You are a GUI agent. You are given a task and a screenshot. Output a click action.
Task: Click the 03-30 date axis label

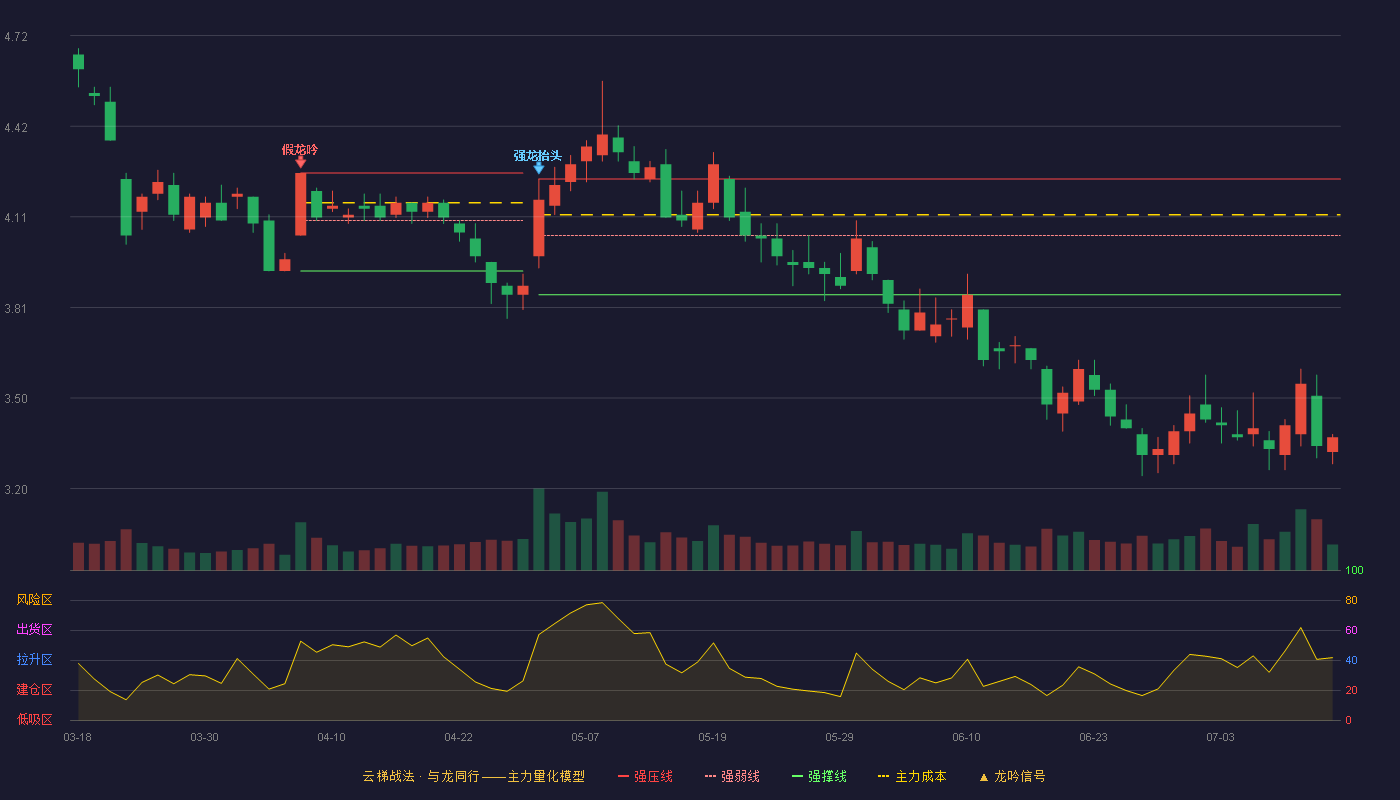tap(204, 737)
